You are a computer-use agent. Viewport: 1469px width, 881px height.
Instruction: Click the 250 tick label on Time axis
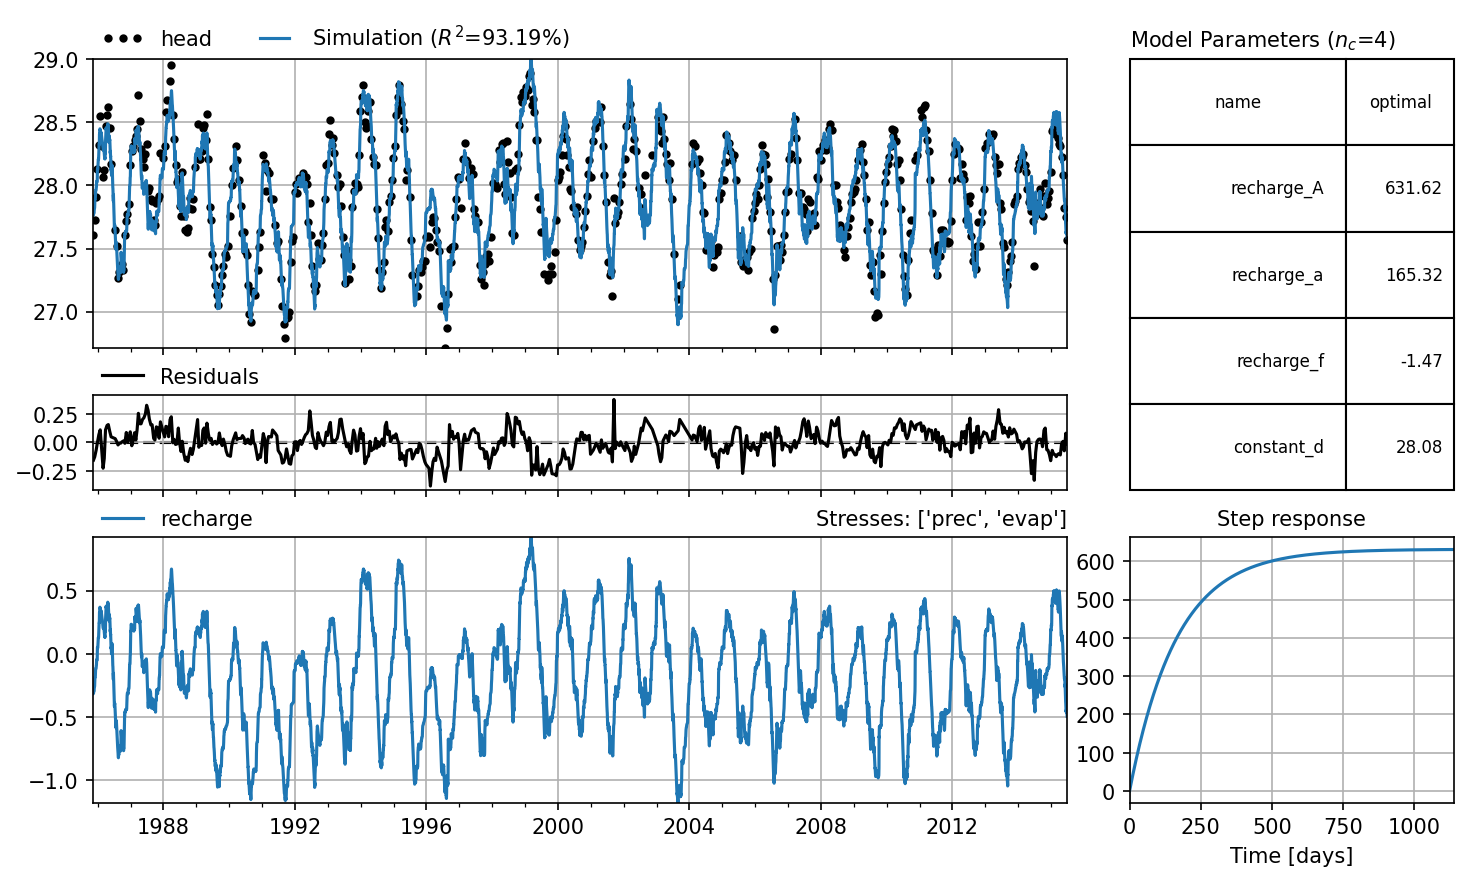coord(1201,826)
